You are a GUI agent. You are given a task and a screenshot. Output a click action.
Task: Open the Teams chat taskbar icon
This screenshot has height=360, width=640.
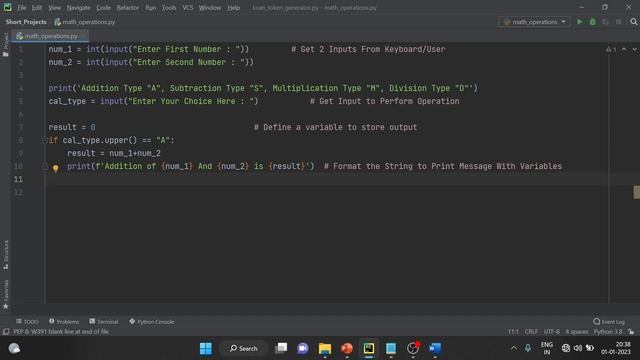click(x=303, y=348)
